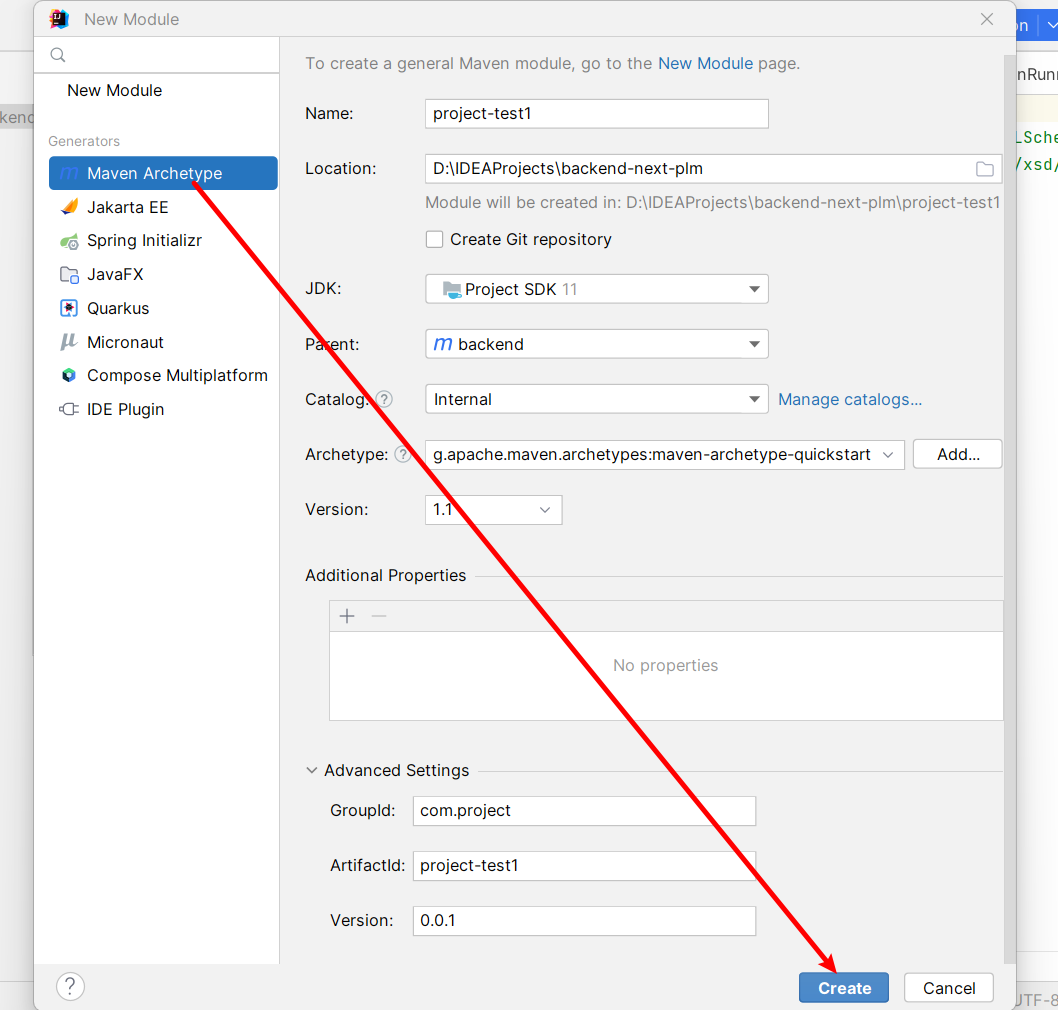Open the Parent backend dropdown
Screen dimensions: 1058x1010
point(596,344)
